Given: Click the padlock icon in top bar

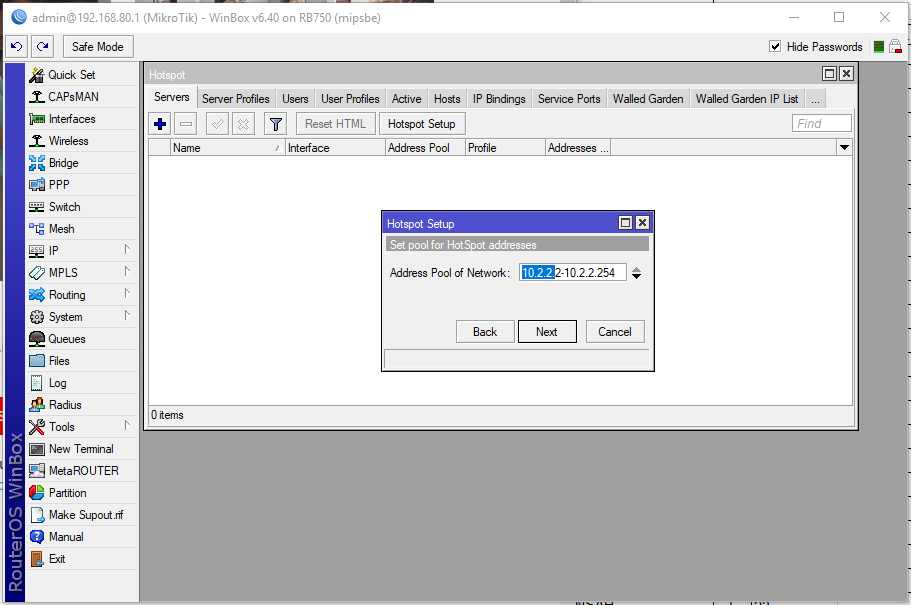Looking at the screenshot, I should click(895, 46).
